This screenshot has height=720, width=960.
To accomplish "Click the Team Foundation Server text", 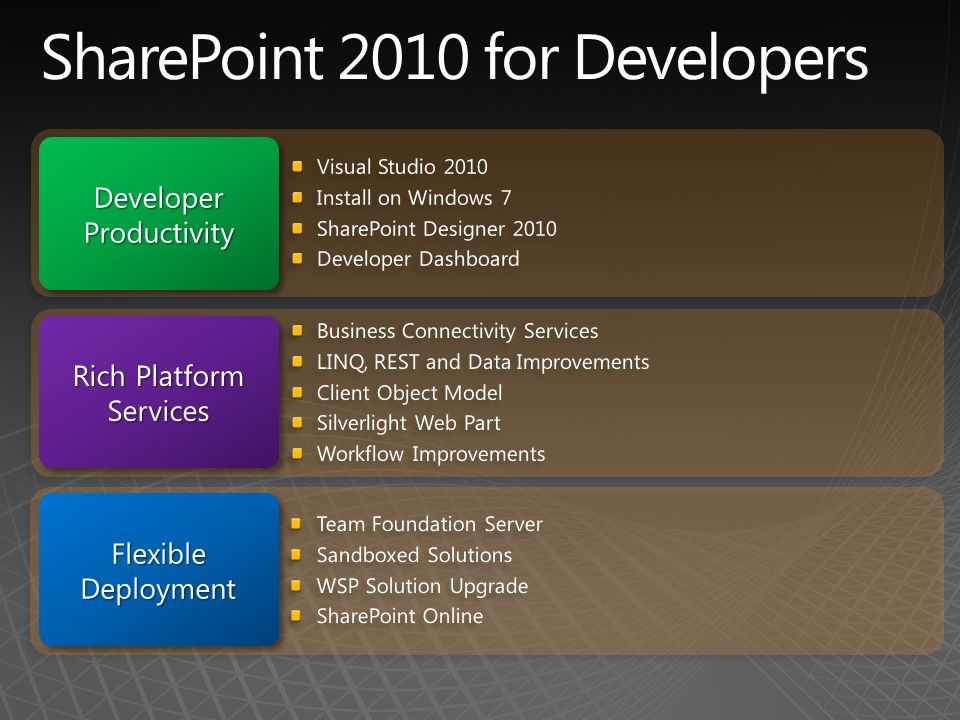I will (430, 524).
